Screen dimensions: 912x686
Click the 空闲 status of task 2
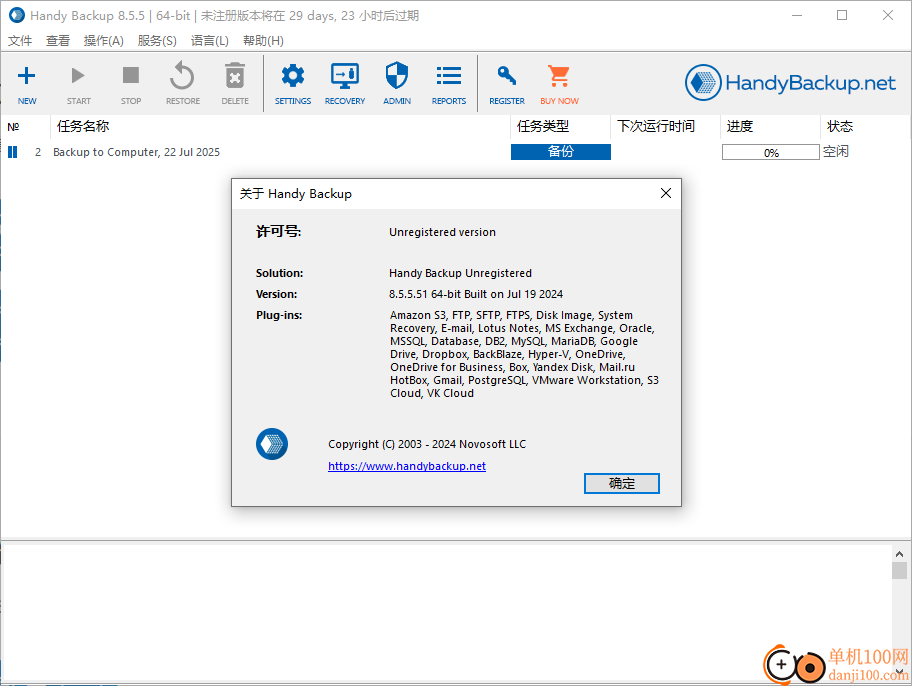point(836,152)
